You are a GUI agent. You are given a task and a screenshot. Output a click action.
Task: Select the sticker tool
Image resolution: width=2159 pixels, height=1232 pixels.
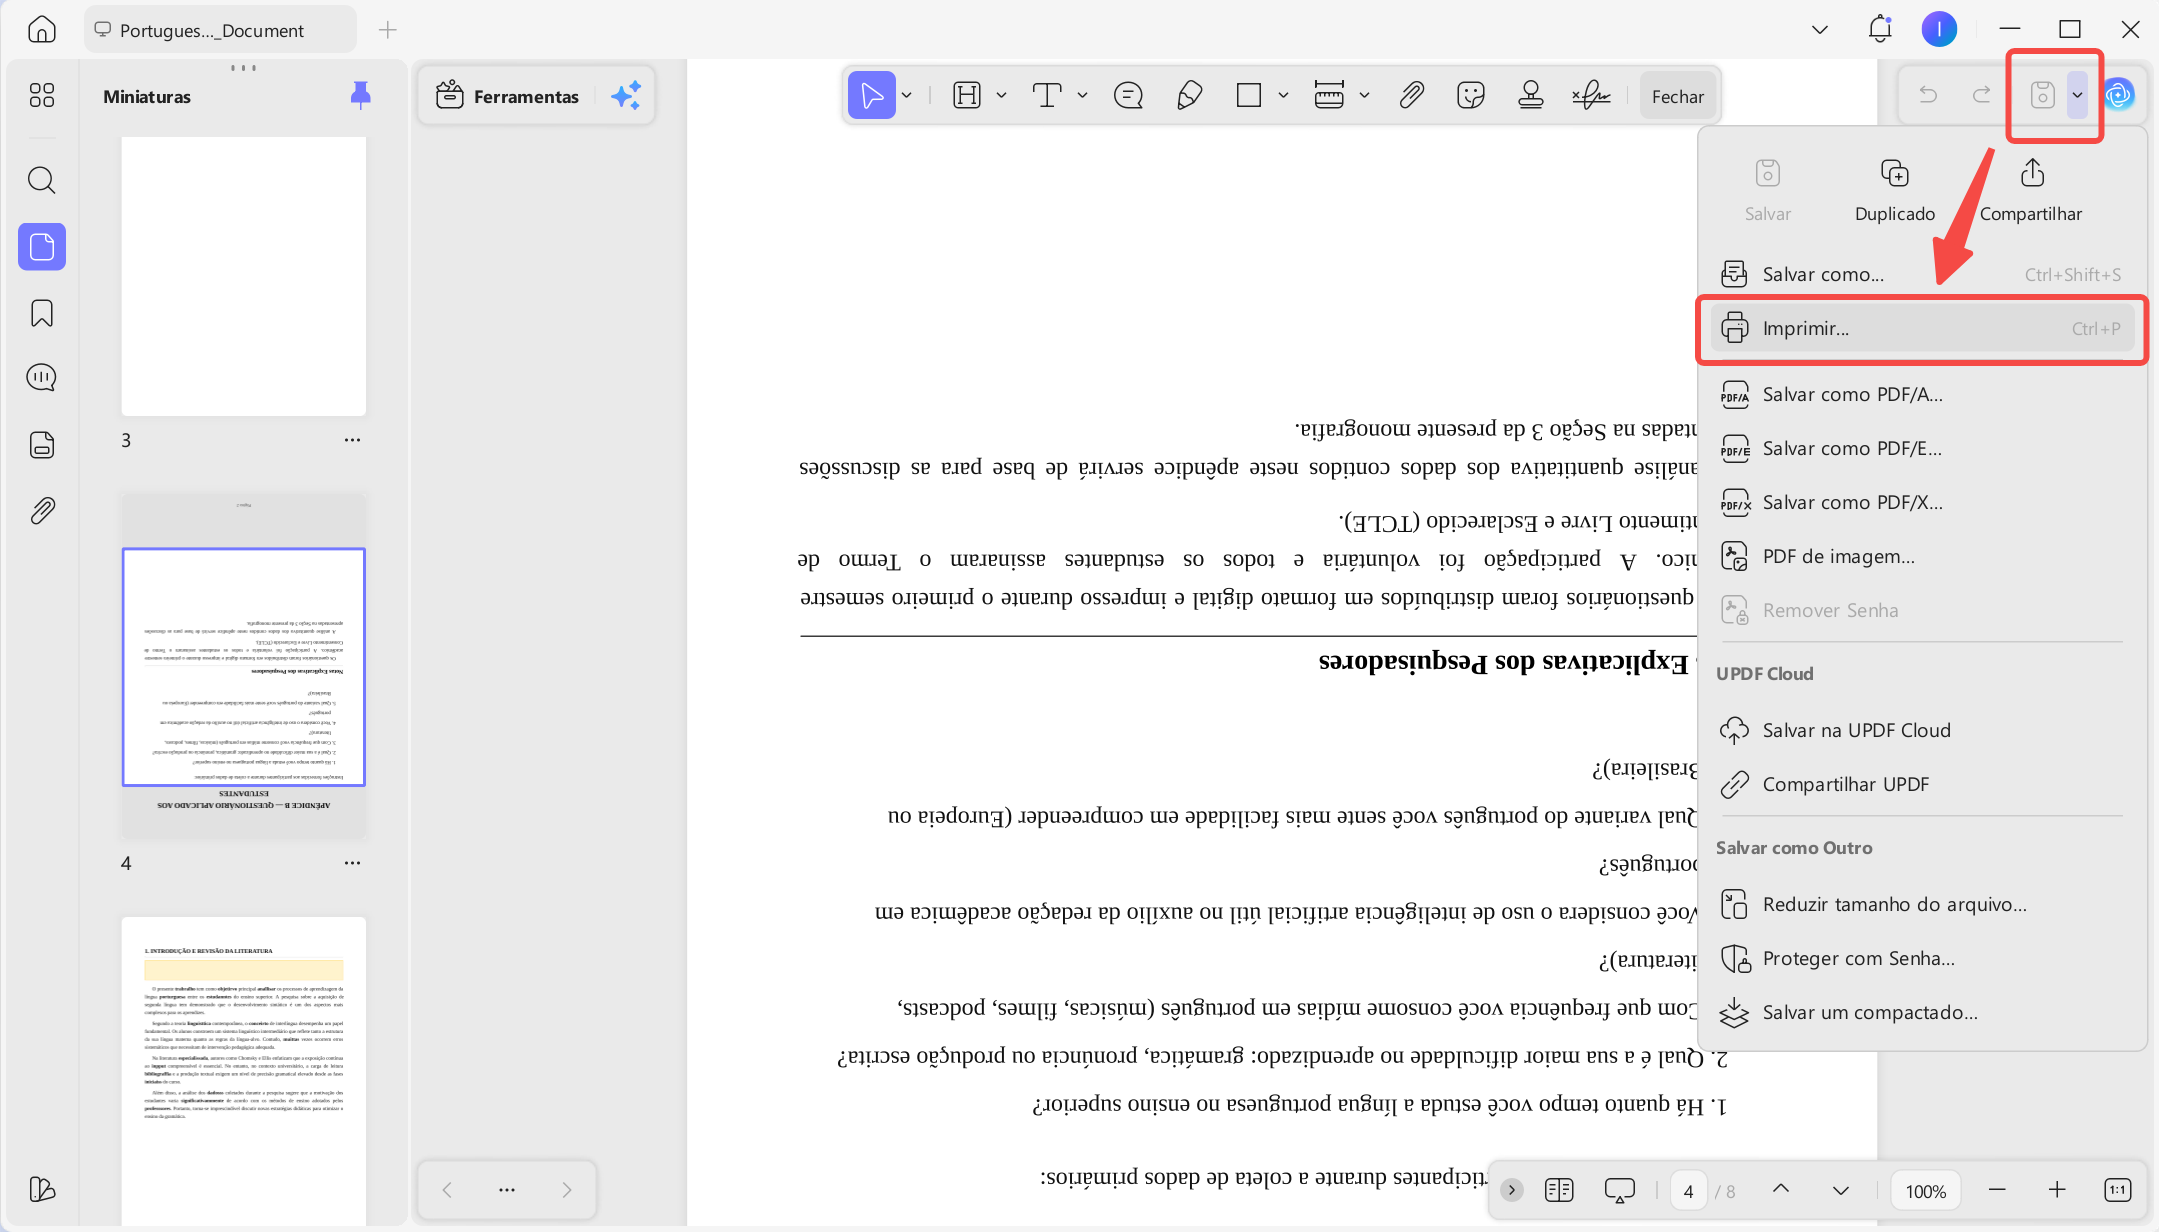click(1471, 95)
